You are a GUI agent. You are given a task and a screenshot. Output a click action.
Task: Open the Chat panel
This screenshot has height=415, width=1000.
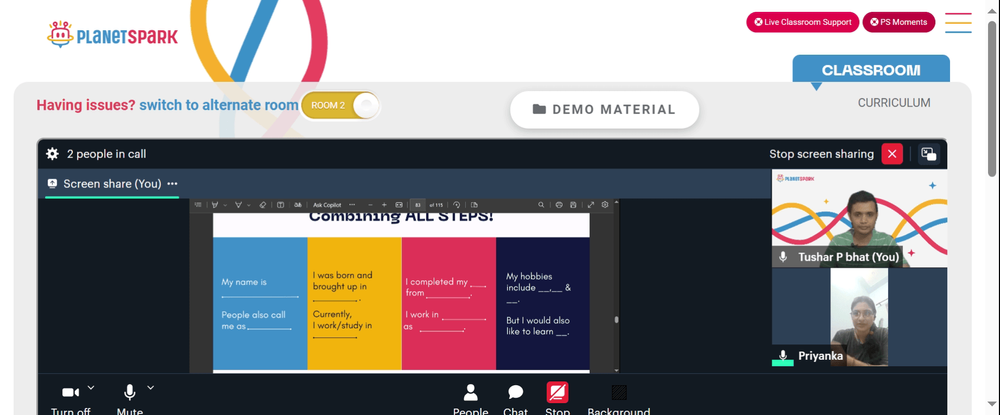tap(515, 399)
